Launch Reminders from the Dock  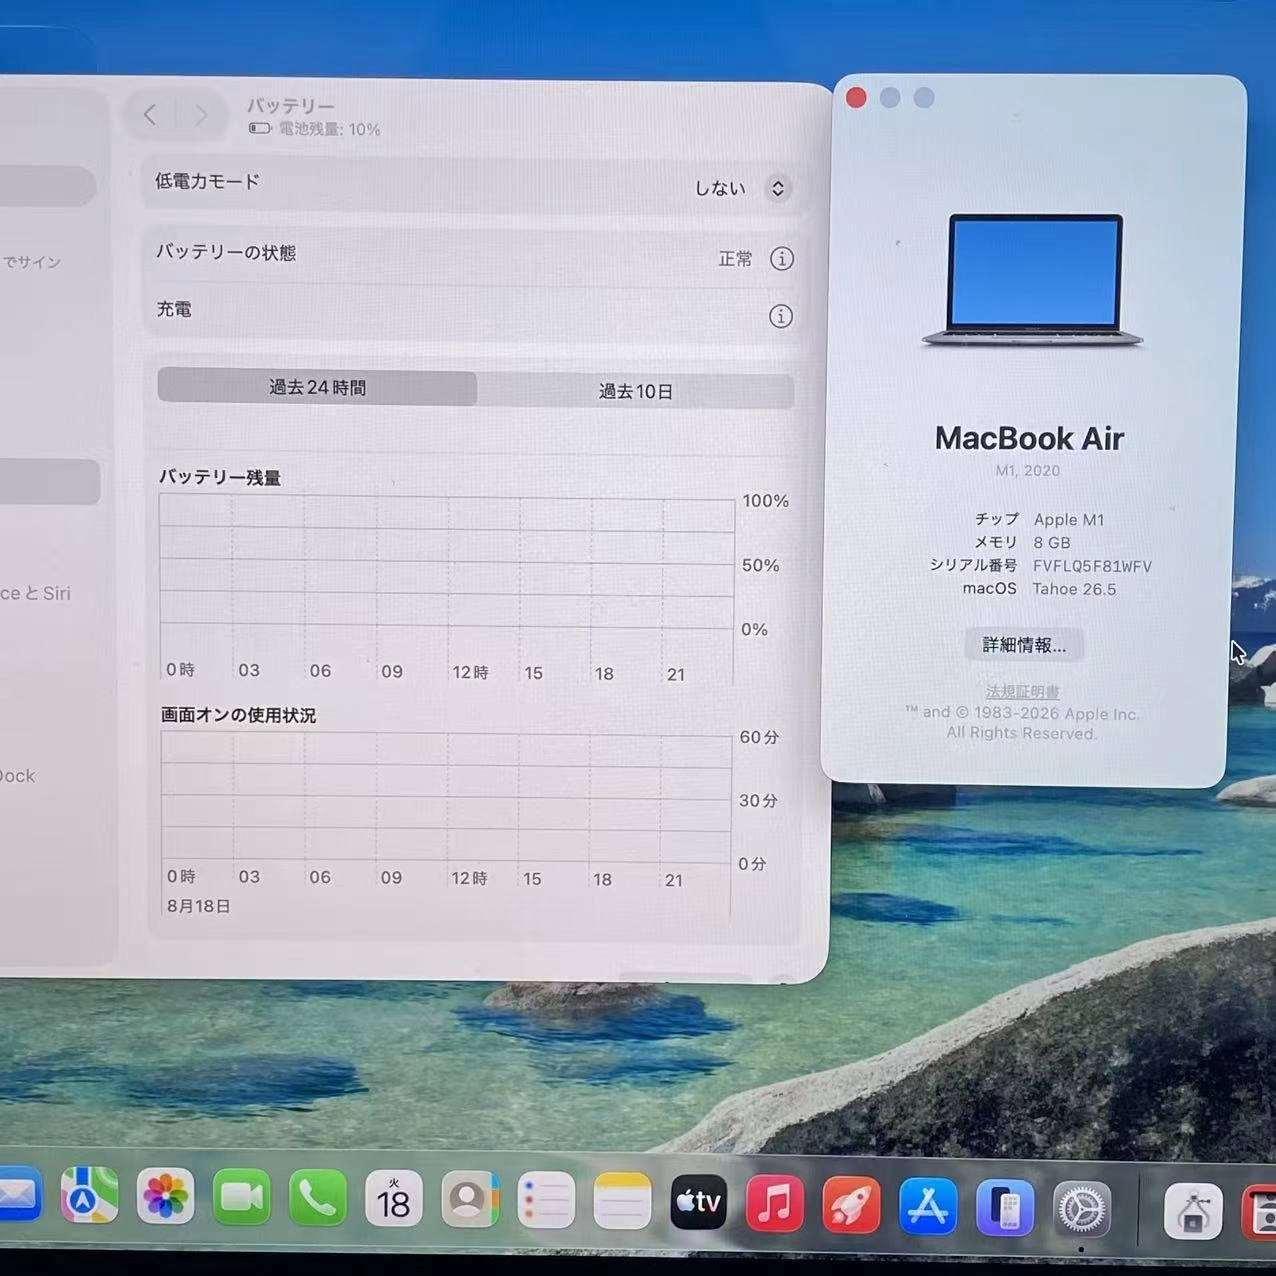(x=546, y=1200)
